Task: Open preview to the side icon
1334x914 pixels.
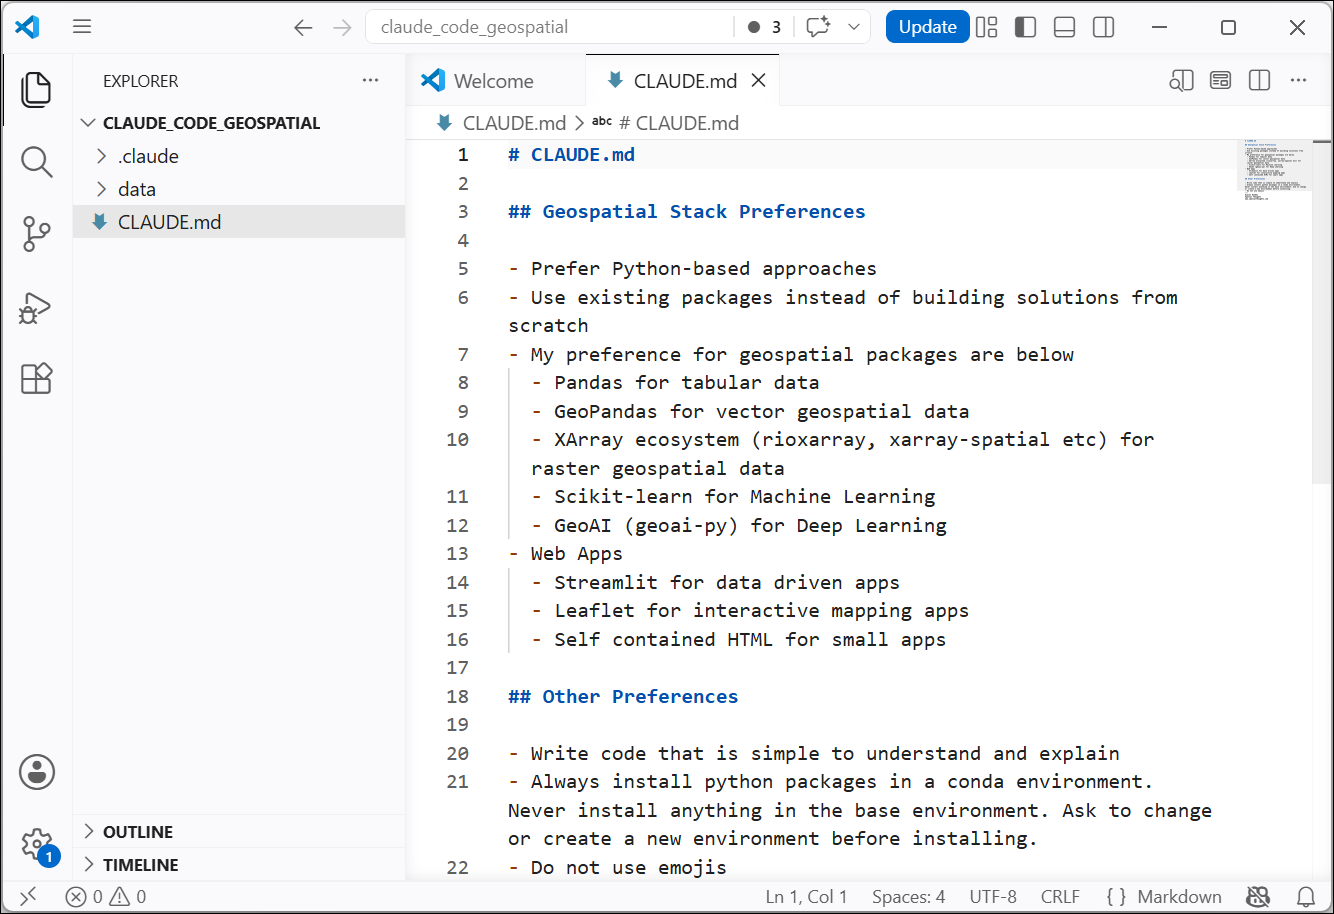Action: point(1181,81)
